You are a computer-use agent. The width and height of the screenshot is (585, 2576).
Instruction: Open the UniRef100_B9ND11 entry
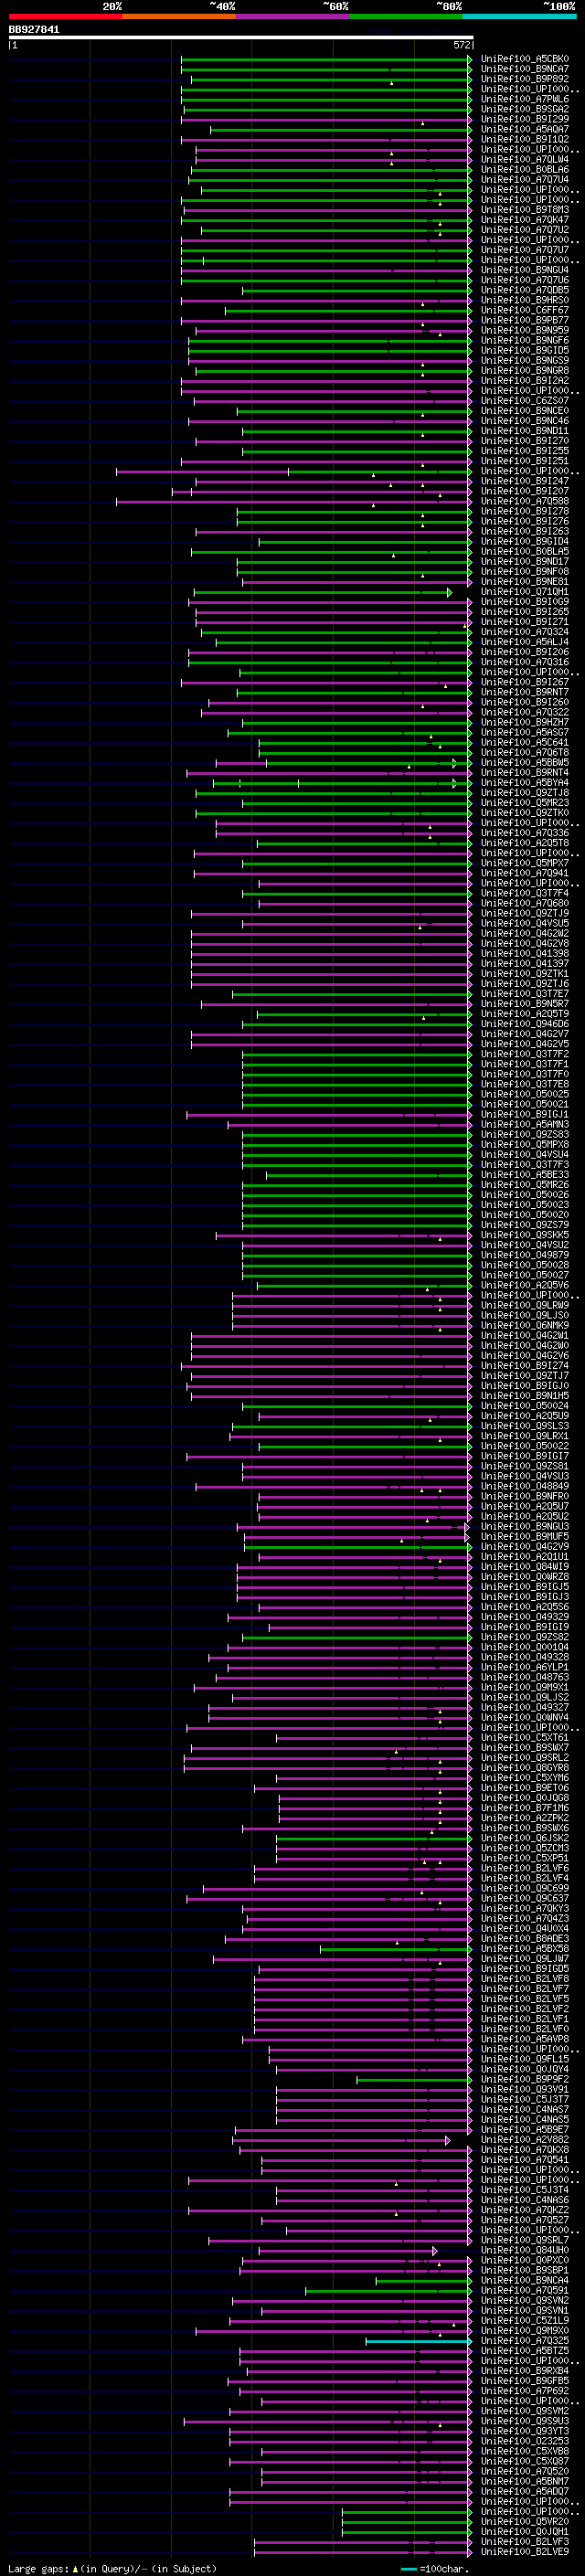click(525, 431)
